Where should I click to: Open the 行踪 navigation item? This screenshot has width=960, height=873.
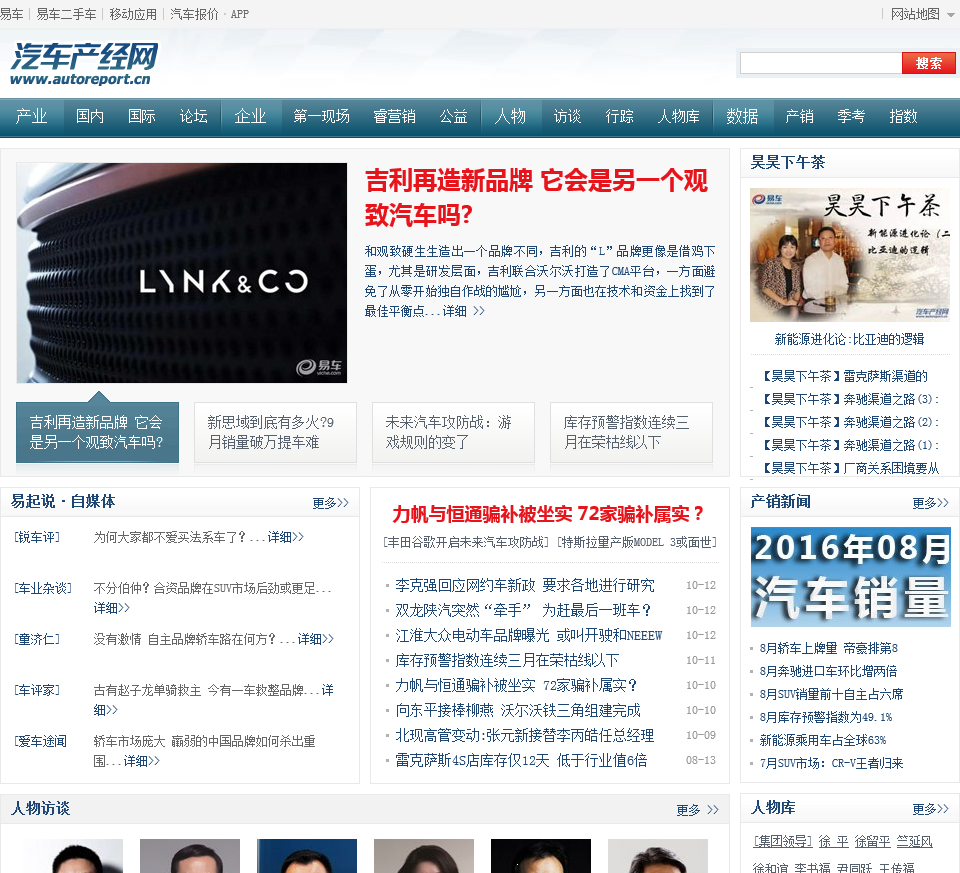tap(619, 116)
